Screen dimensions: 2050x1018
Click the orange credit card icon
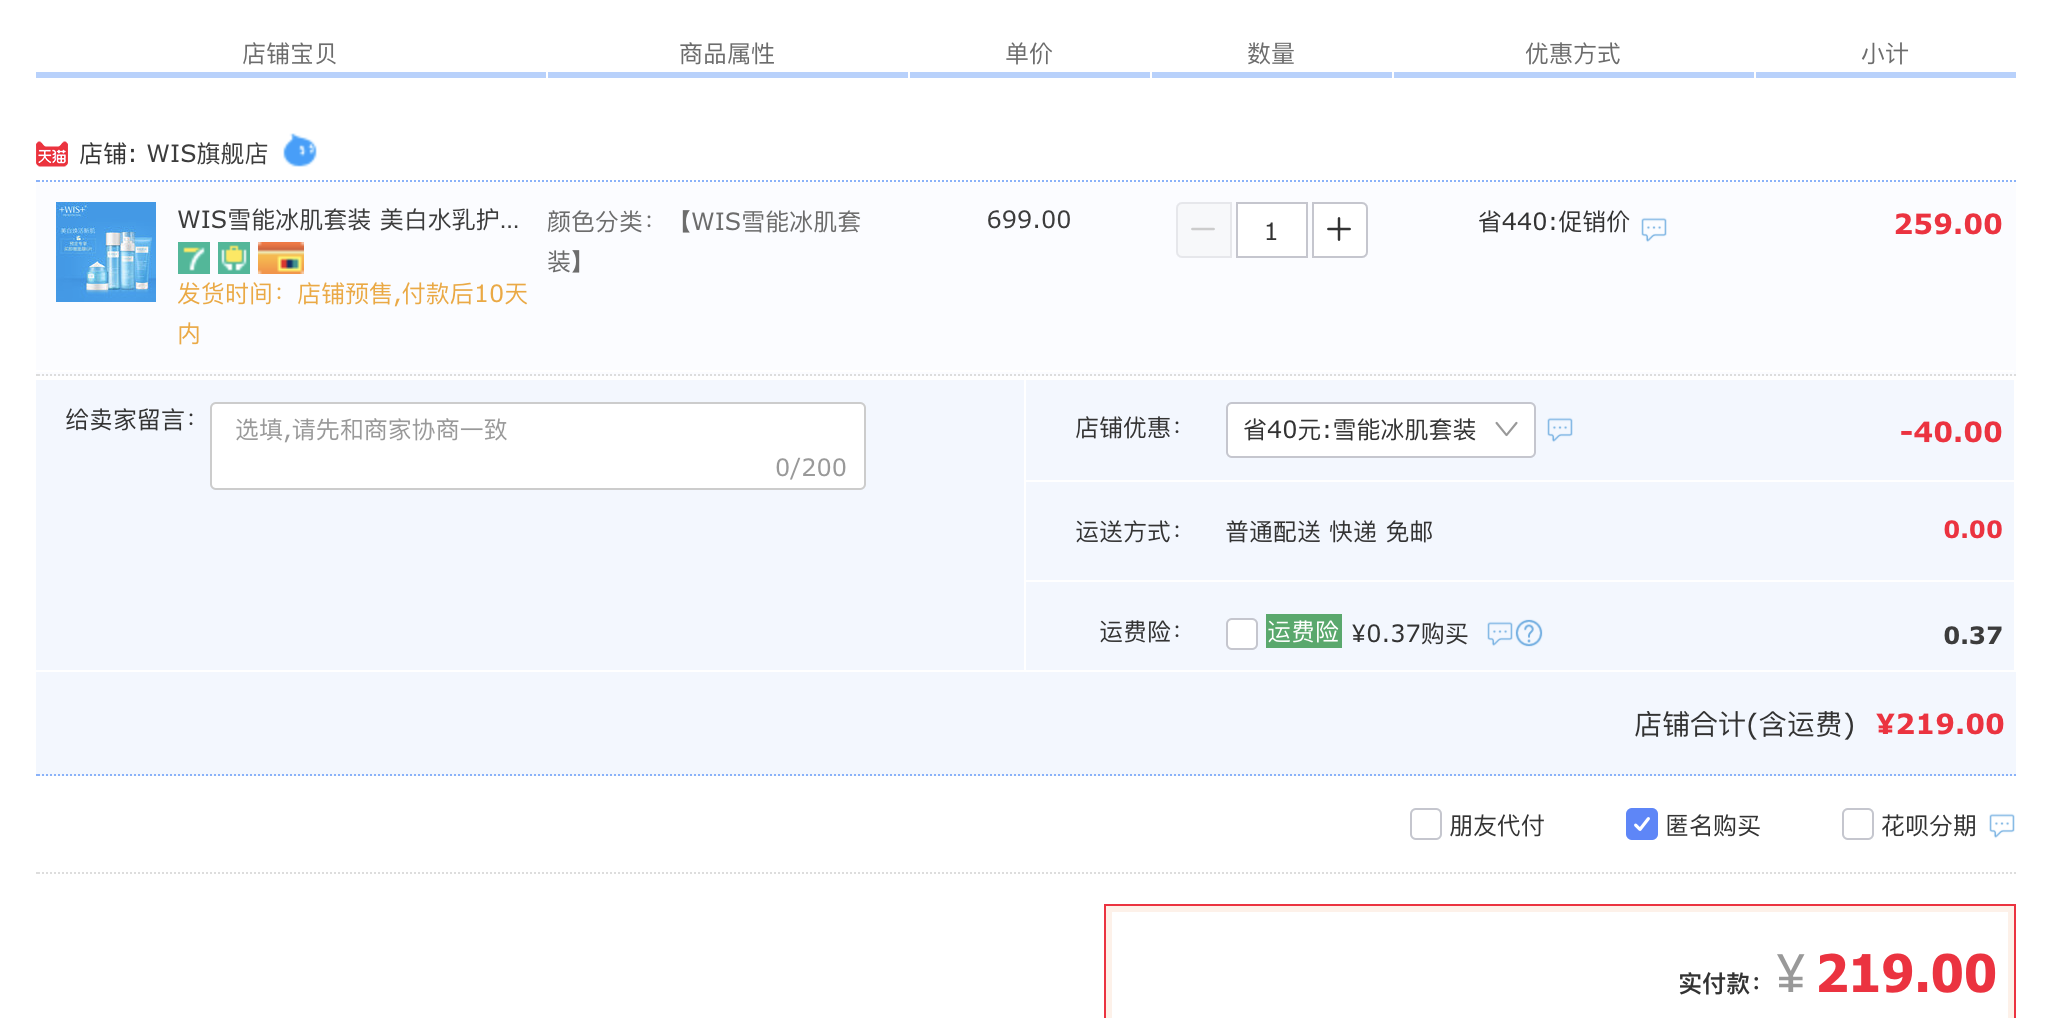pyautogui.click(x=281, y=258)
